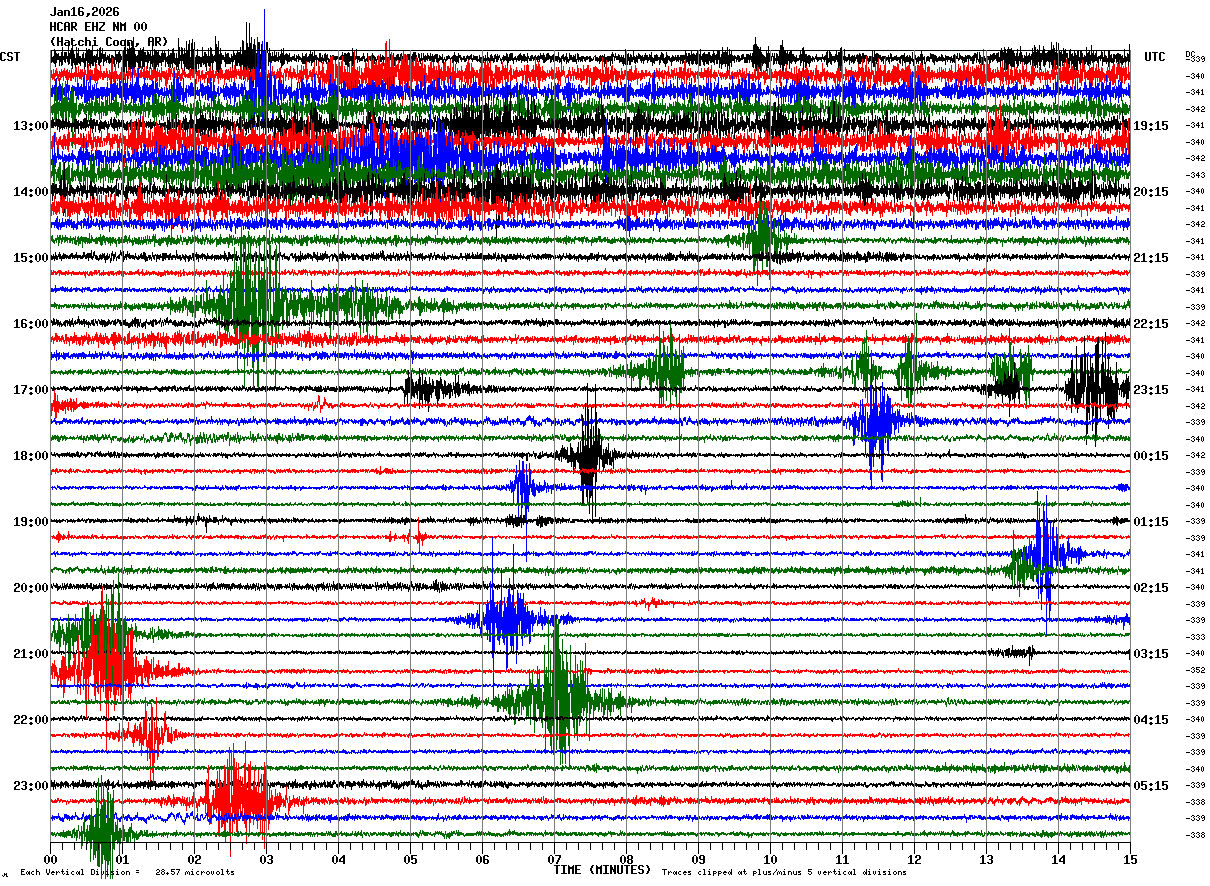Click the 23:15 UTC time label
Viewport: 1210px width, 886px height.
[x=1151, y=390]
